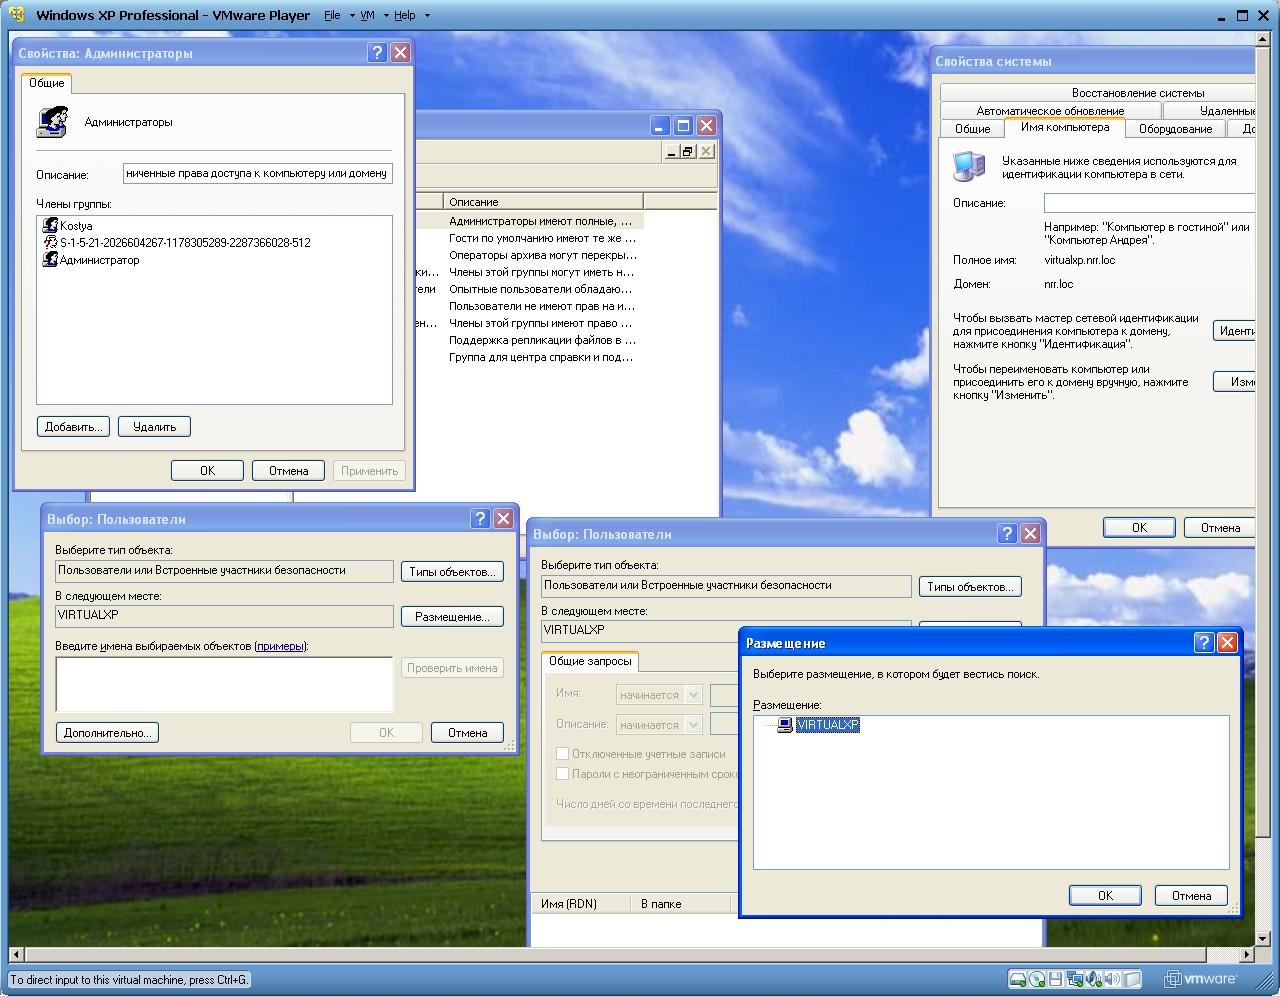Screen dimensions: 1280x997
Task: Click the object names text area
Action: [x=224, y=684]
